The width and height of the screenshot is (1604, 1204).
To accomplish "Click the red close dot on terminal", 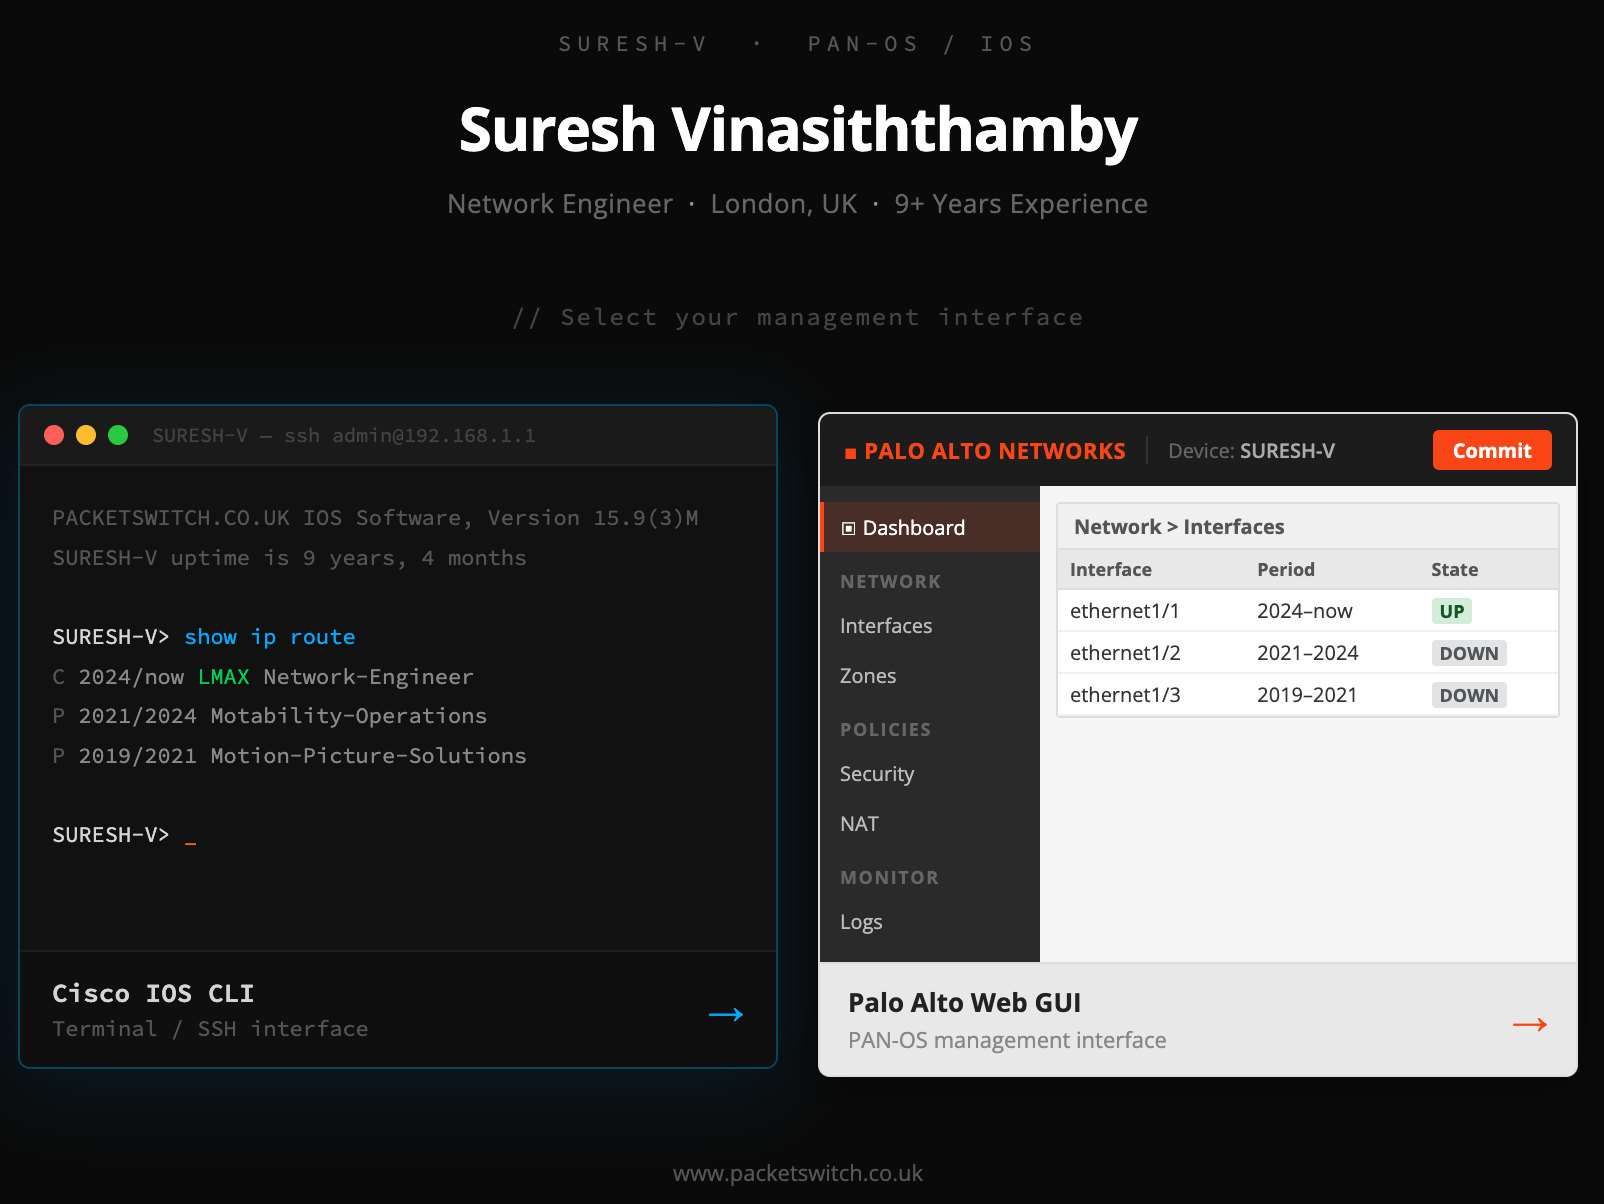I will click(x=54, y=435).
